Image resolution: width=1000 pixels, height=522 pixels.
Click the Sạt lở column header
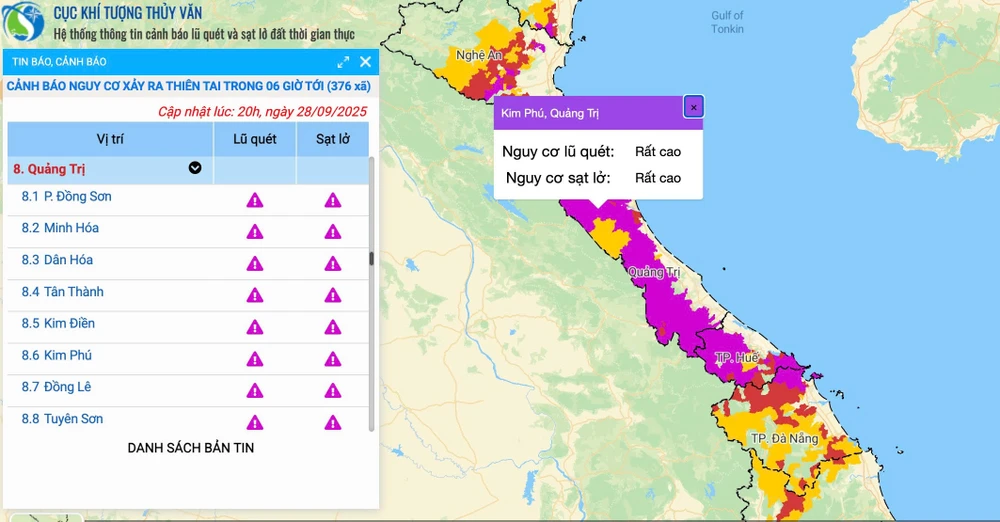(x=332, y=139)
